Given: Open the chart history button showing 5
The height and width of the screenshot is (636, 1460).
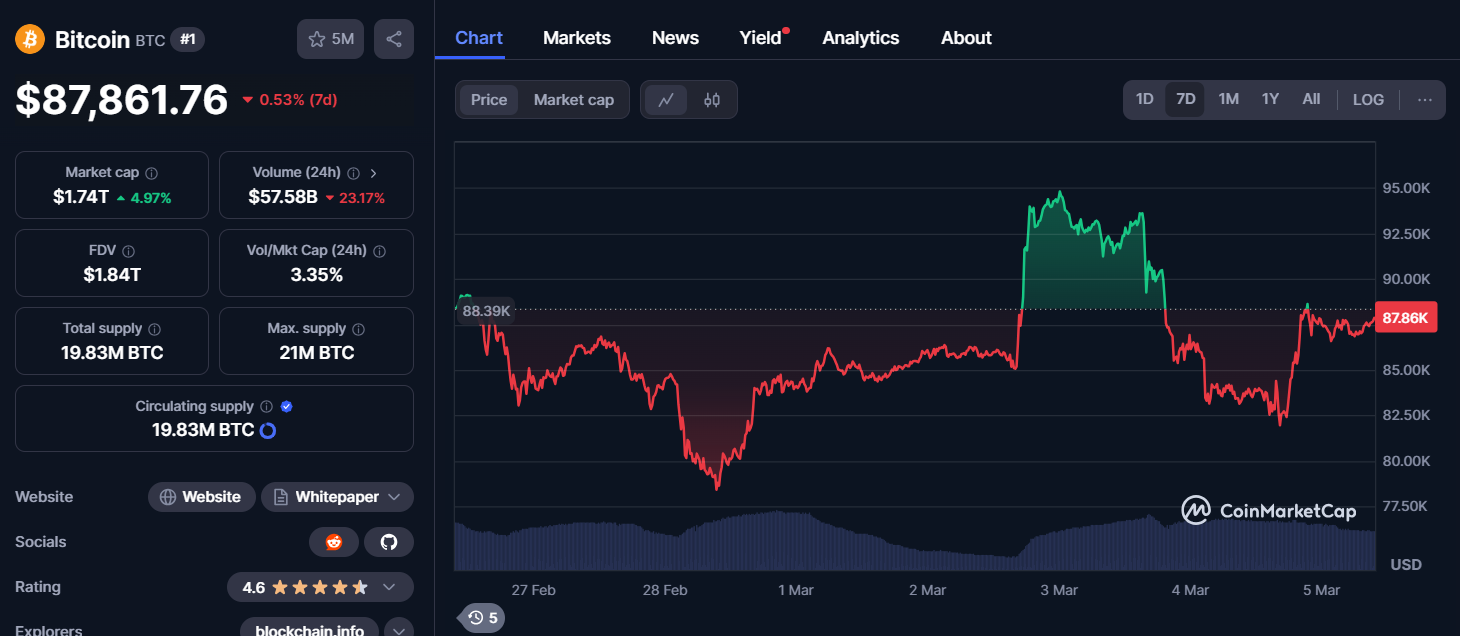Looking at the screenshot, I should click(482, 617).
